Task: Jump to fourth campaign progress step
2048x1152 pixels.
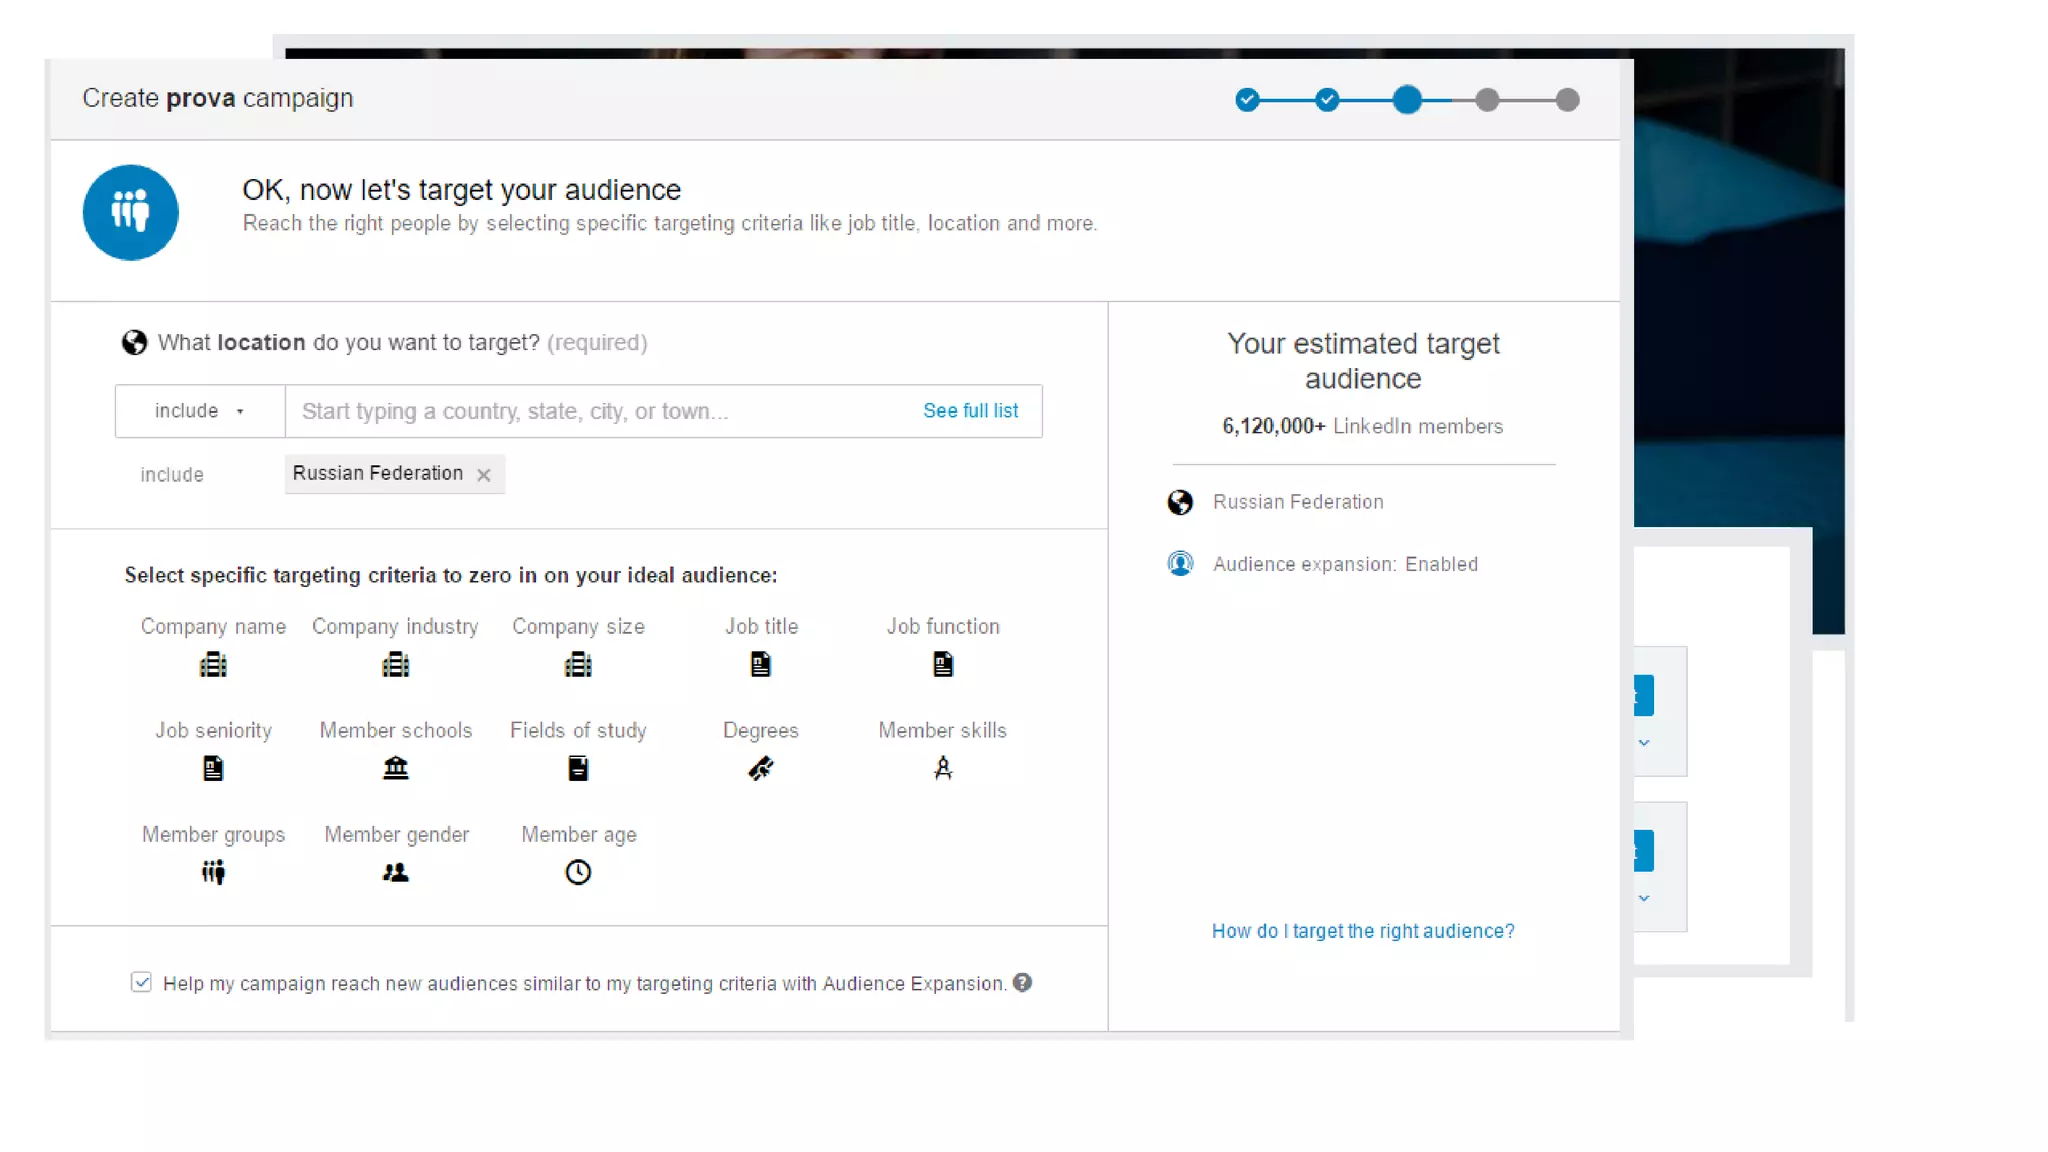Action: [x=1487, y=100]
